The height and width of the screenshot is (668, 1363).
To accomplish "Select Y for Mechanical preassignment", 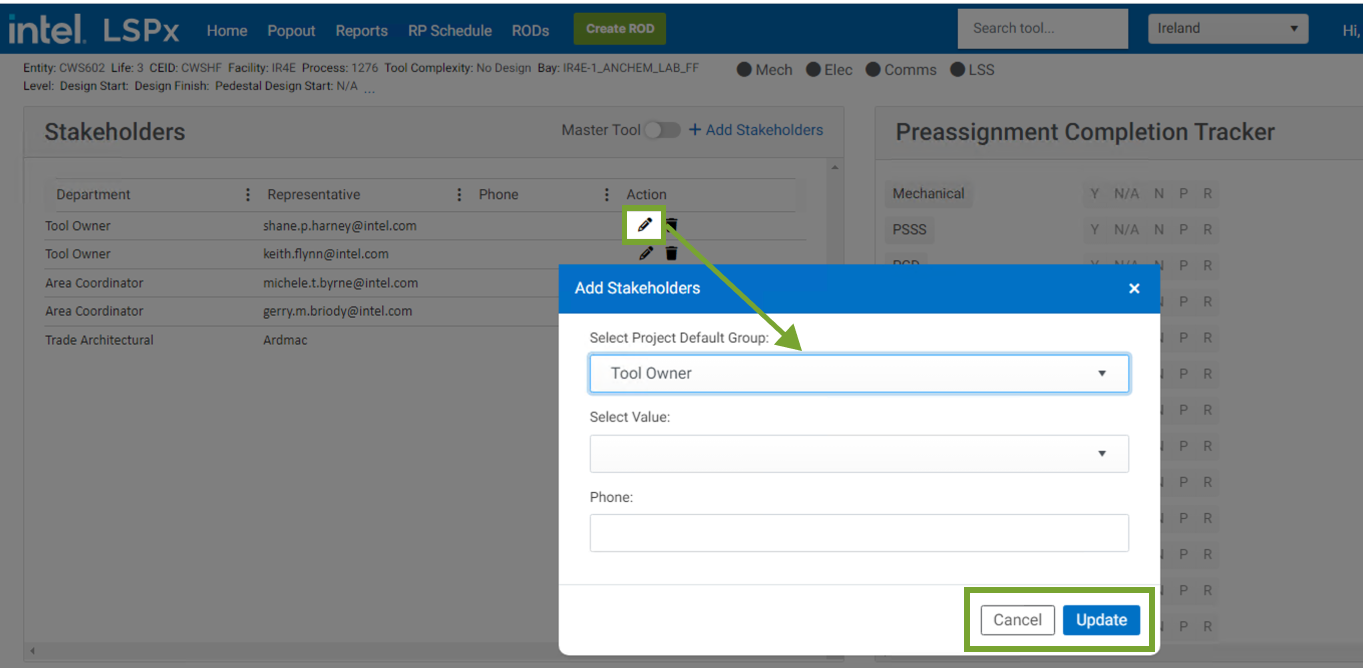I will (x=1095, y=194).
